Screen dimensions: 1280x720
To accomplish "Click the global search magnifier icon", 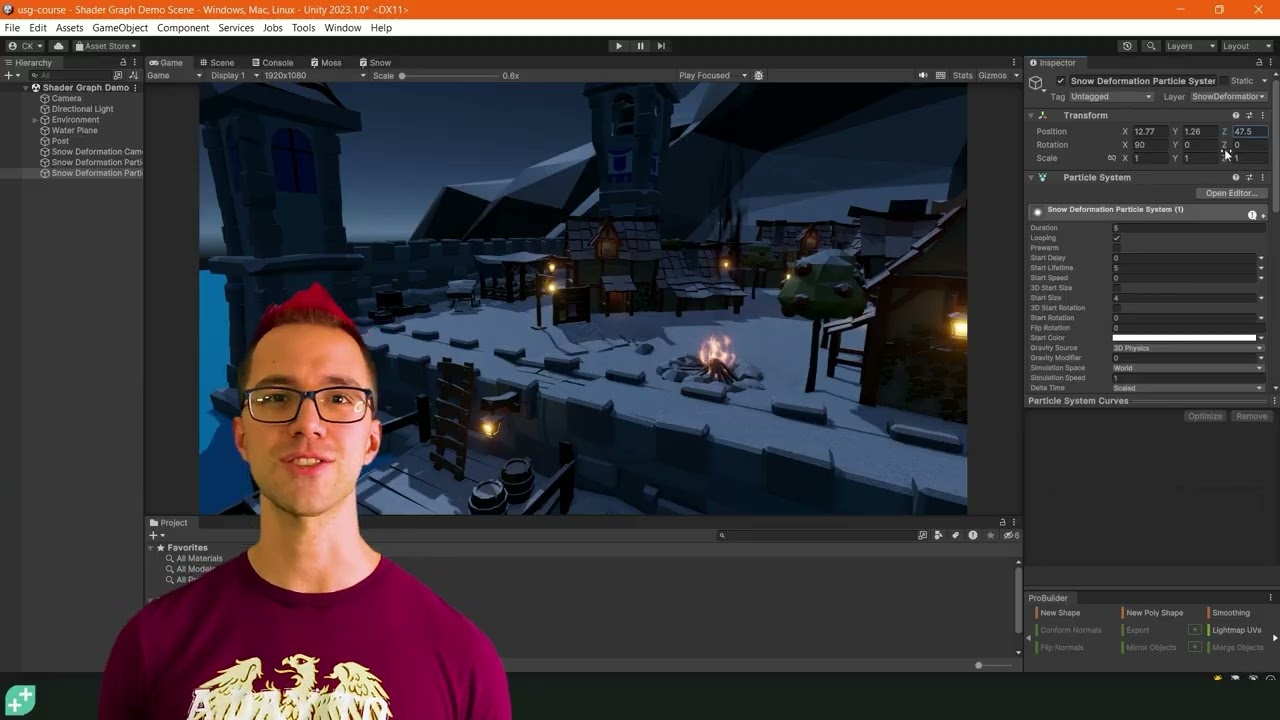I will click(x=1151, y=46).
